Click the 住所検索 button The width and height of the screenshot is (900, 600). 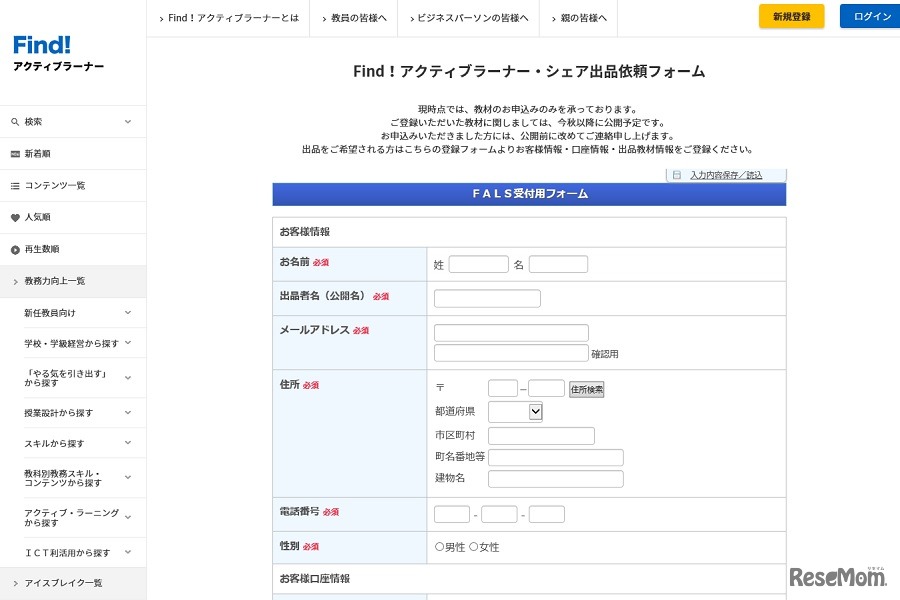[586, 389]
